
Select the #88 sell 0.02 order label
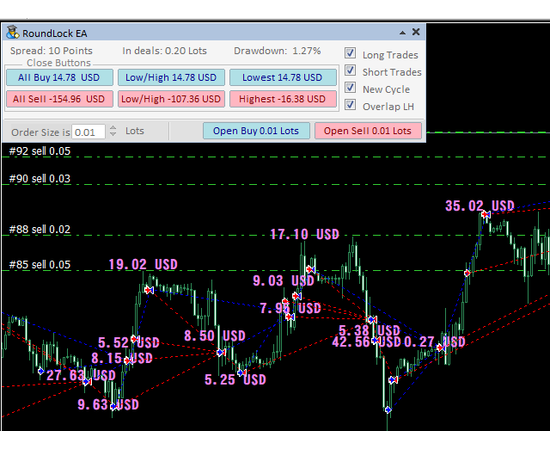click(40, 229)
